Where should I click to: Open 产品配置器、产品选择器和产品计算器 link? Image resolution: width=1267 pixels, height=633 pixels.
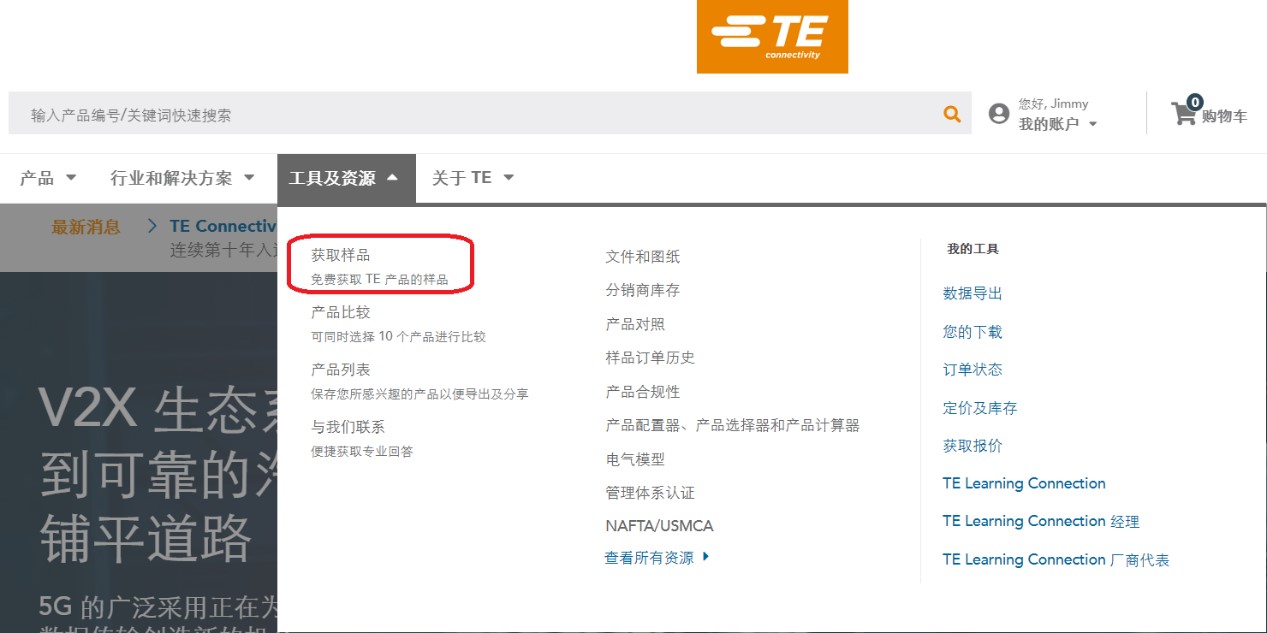coord(732,425)
